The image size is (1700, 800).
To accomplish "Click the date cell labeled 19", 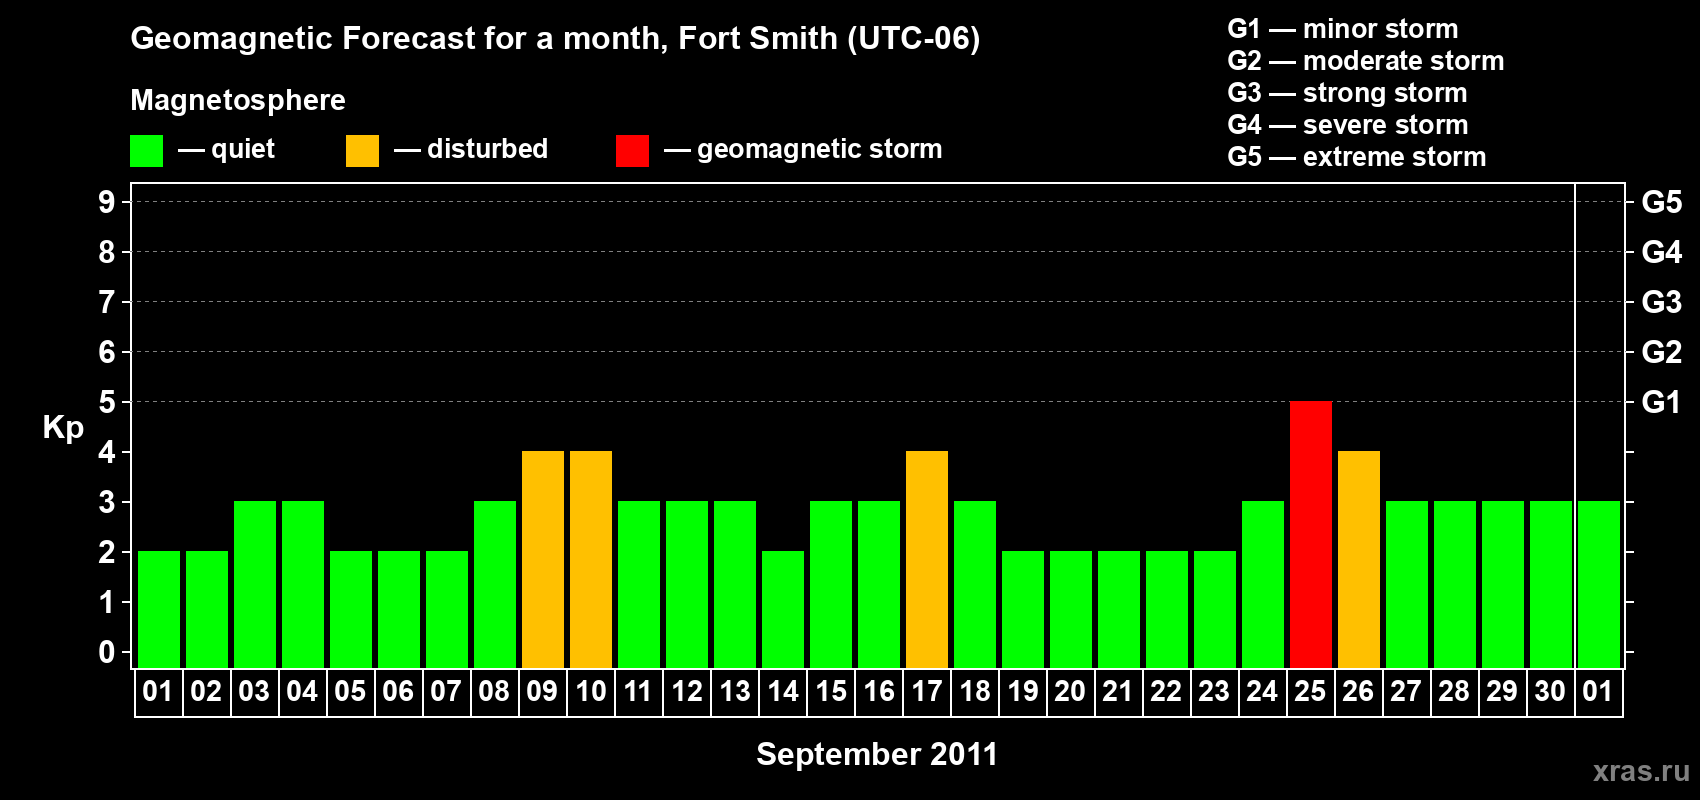I will click(x=1023, y=692).
